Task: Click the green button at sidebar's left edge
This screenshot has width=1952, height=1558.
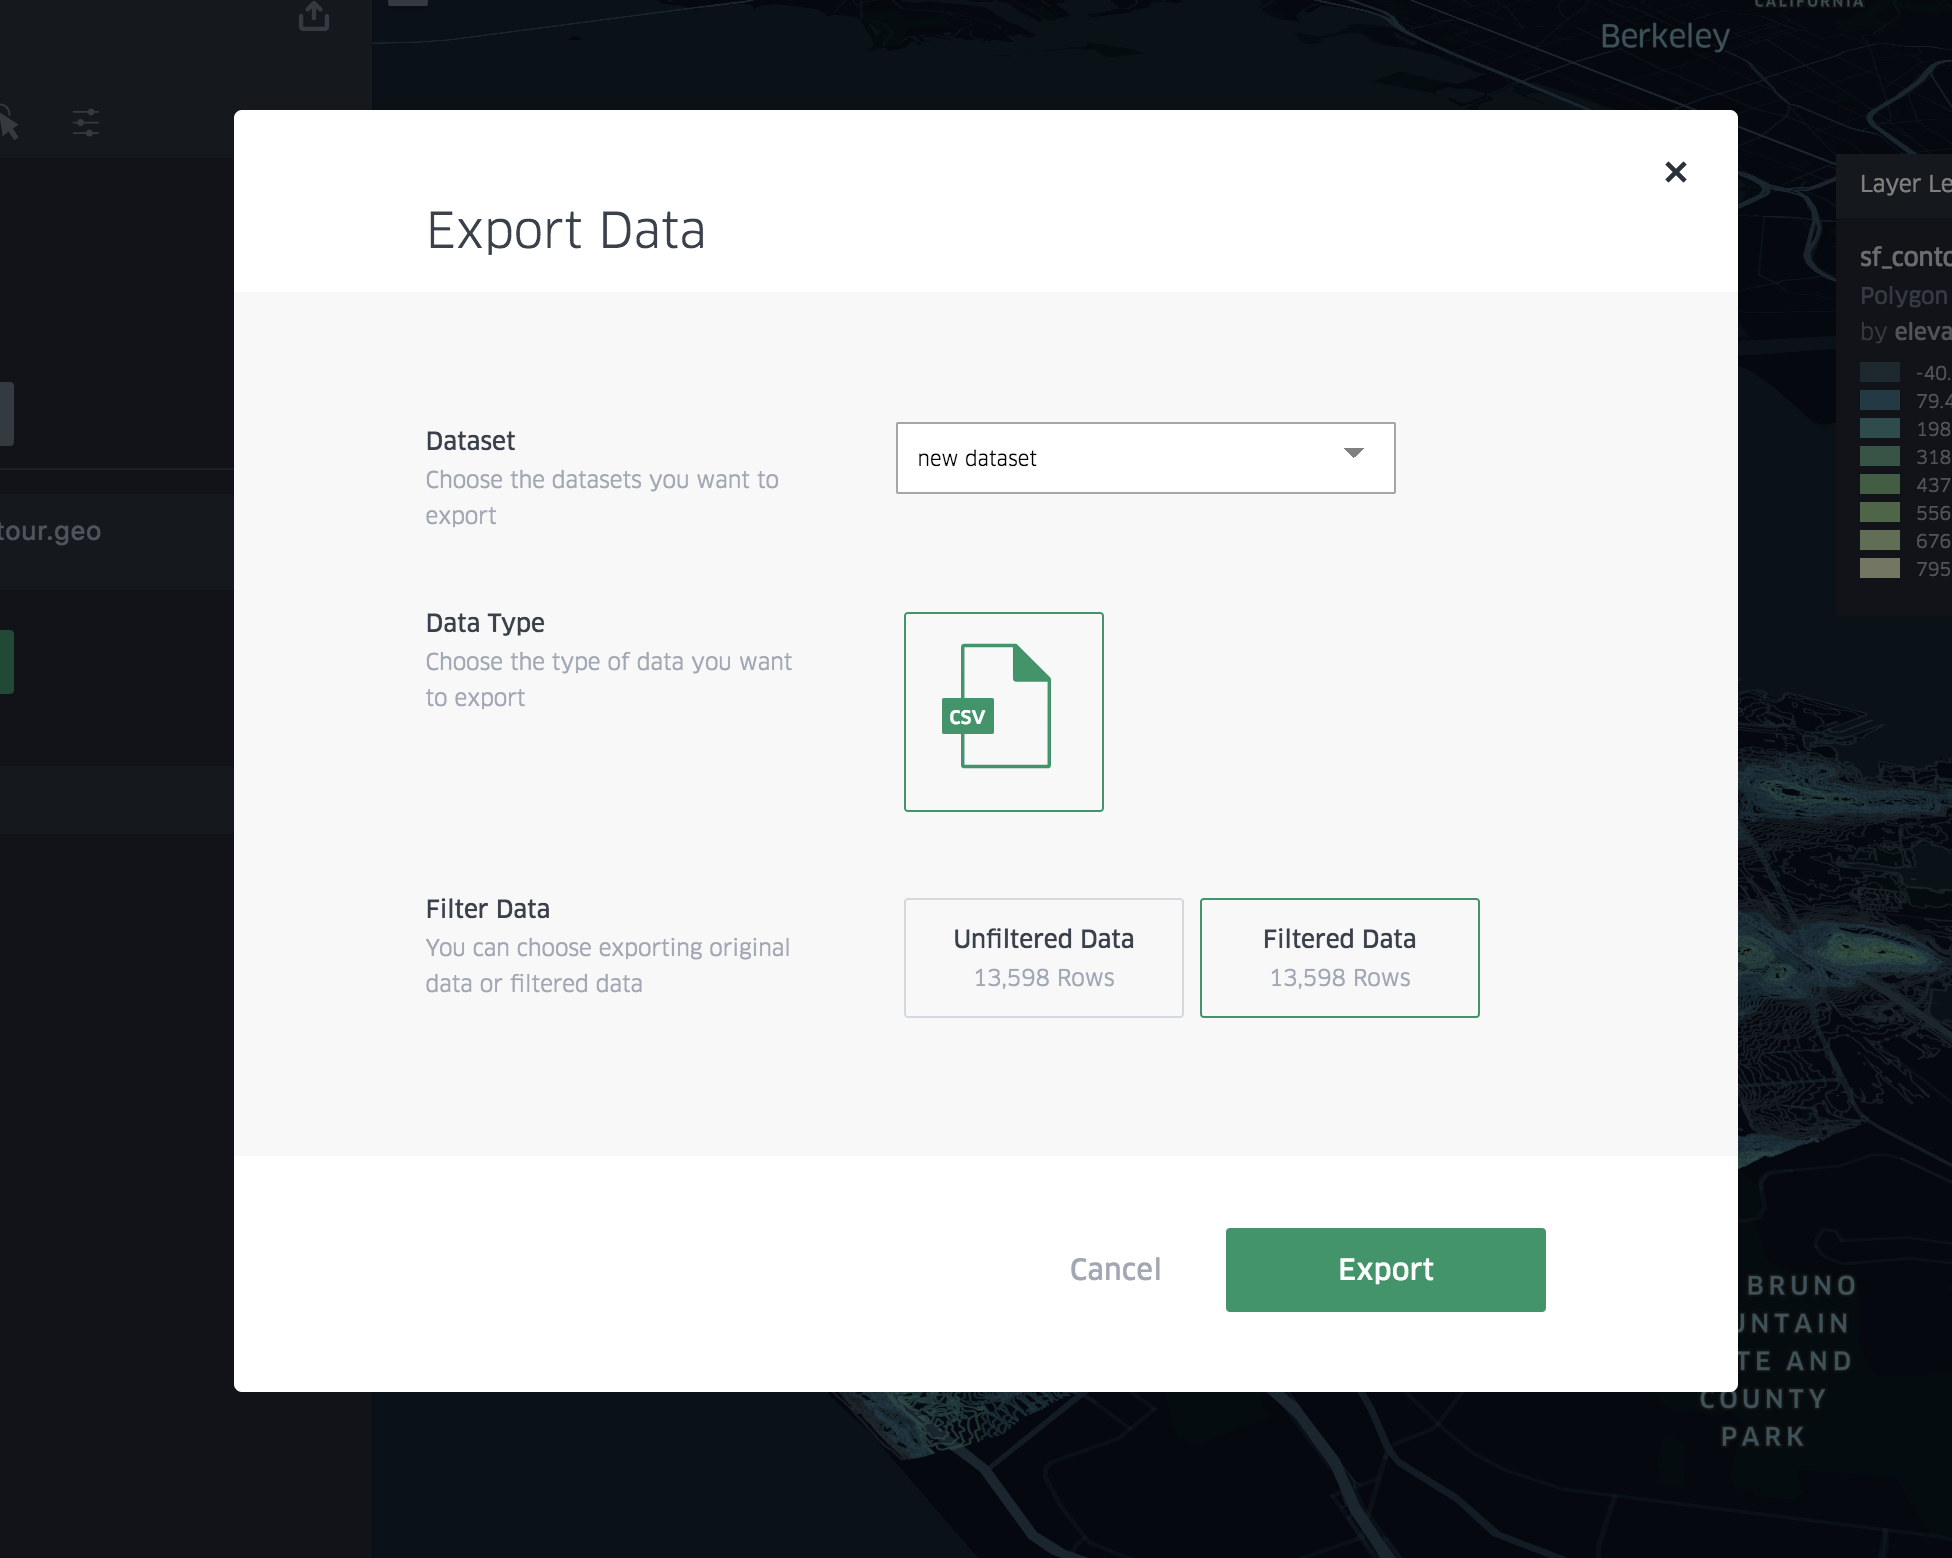Action: pos(6,661)
